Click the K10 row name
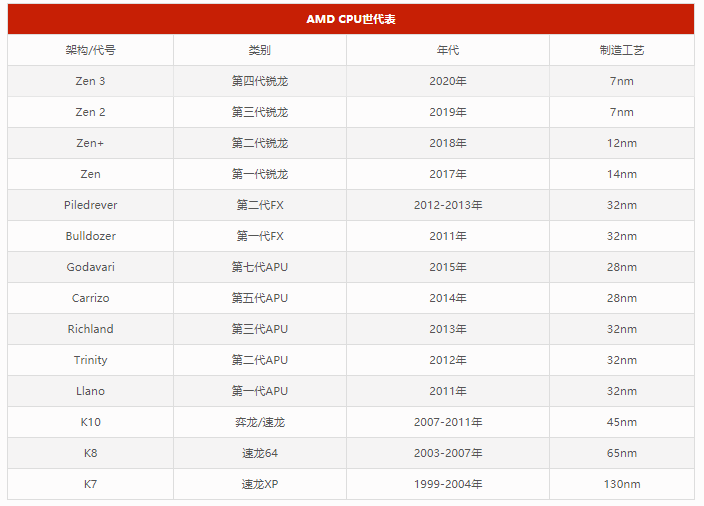 pos(90,422)
